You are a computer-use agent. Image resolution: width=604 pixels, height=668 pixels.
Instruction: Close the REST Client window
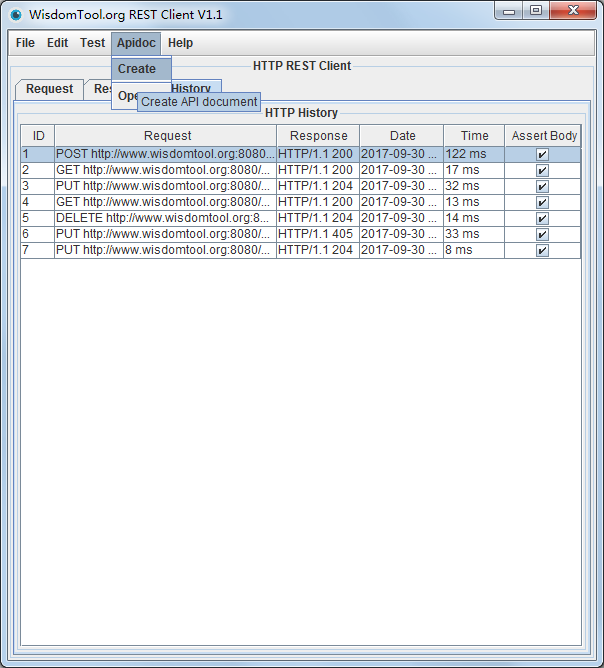click(x=573, y=11)
